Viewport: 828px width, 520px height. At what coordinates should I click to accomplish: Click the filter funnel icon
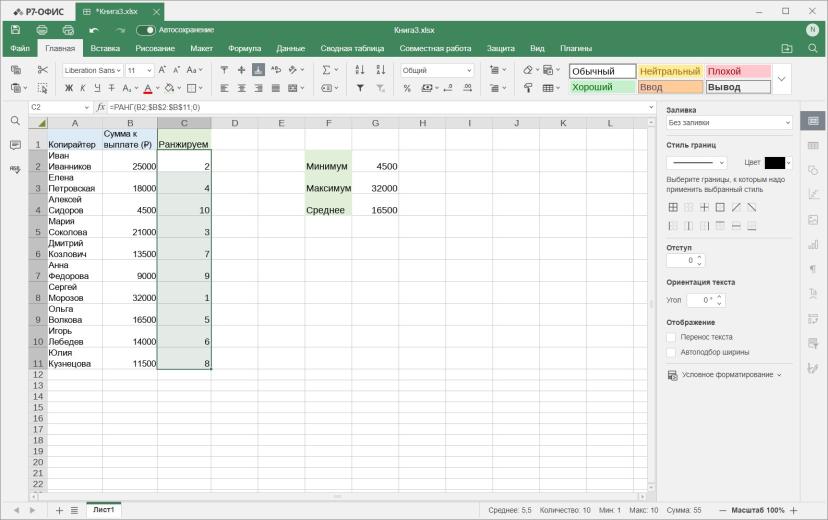pyautogui.click(x=360, y=88)
